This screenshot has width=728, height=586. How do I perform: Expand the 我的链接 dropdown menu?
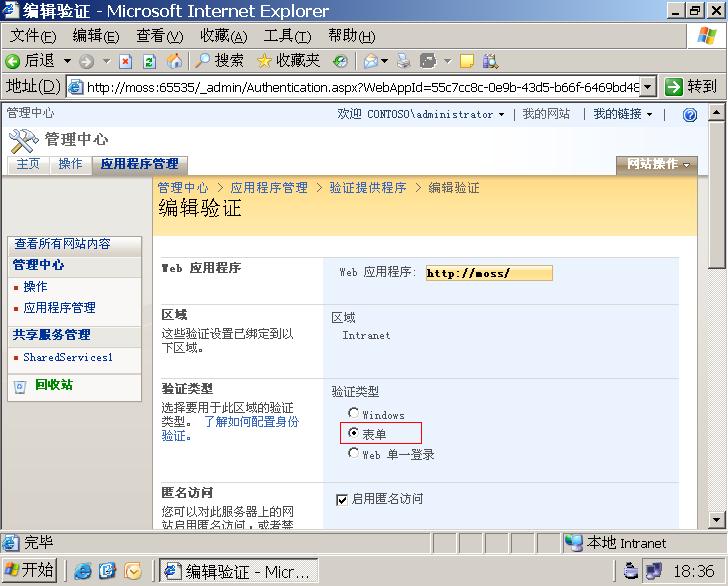pyautogui.click(x=622, y=114)
